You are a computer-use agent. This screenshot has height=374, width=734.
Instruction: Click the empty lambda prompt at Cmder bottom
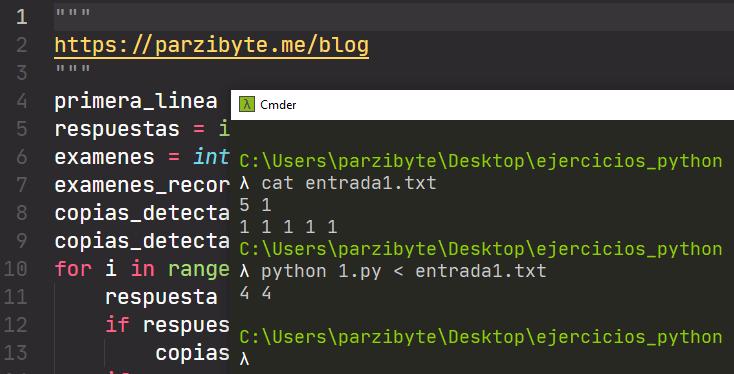(x=244, y=359)
